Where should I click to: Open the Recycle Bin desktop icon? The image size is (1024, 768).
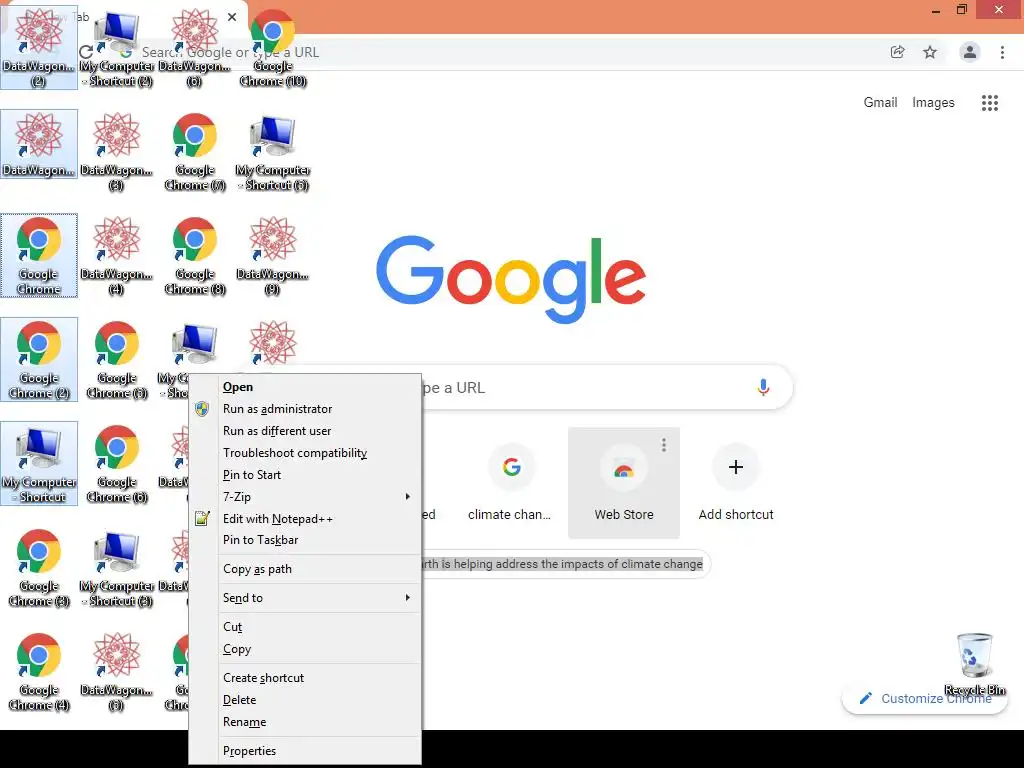(x=974, y=664)
